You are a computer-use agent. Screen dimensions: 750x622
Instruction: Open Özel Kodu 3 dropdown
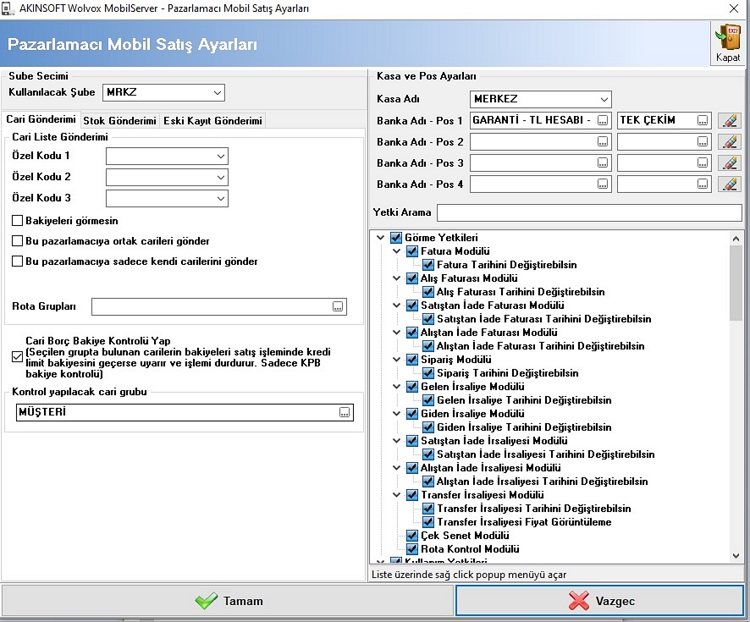(x=221, y=198)
